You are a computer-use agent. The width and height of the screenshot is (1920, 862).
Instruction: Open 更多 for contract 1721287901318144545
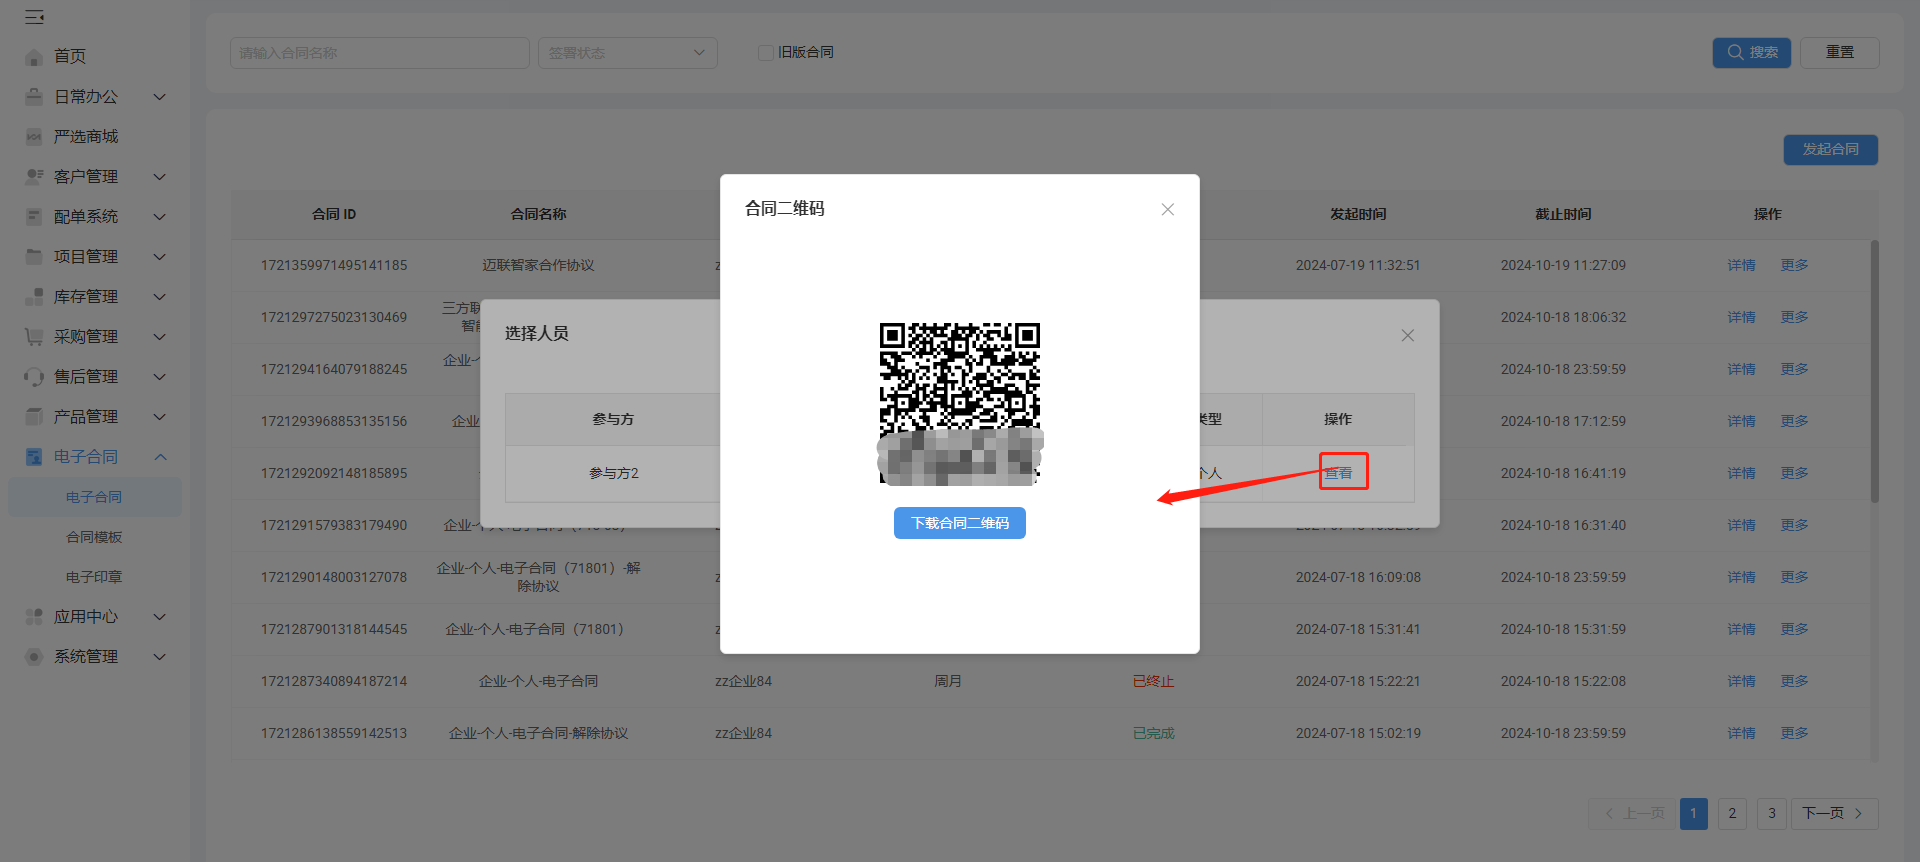pyautogui.click(x=1795, y=629)
